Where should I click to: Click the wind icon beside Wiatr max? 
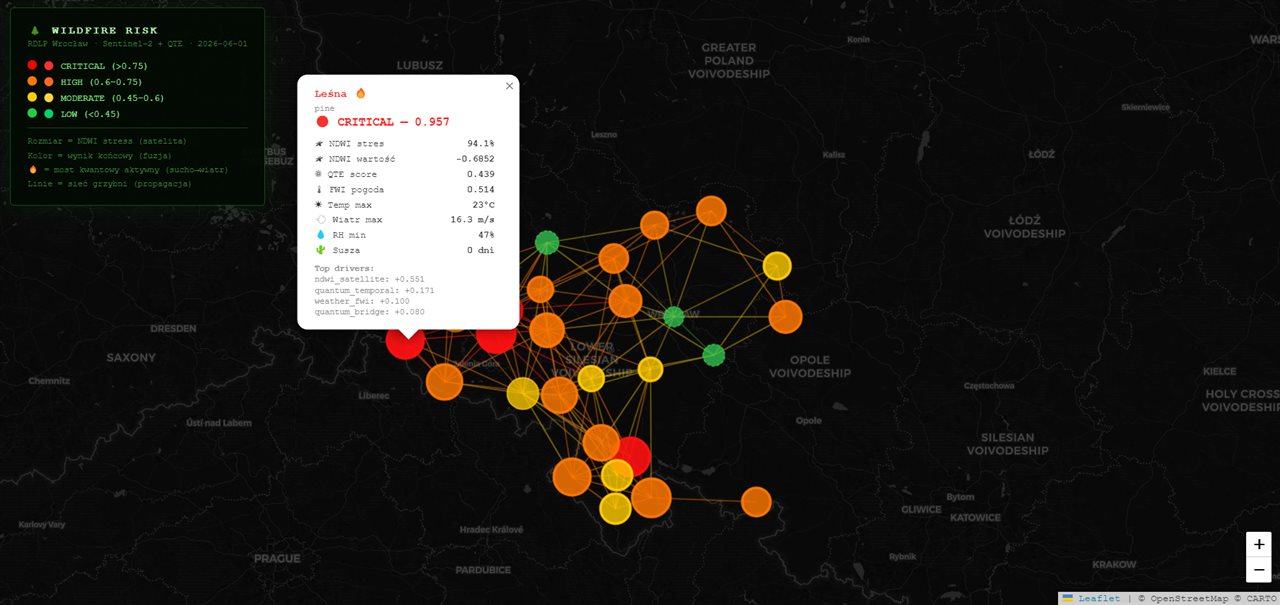320,219
